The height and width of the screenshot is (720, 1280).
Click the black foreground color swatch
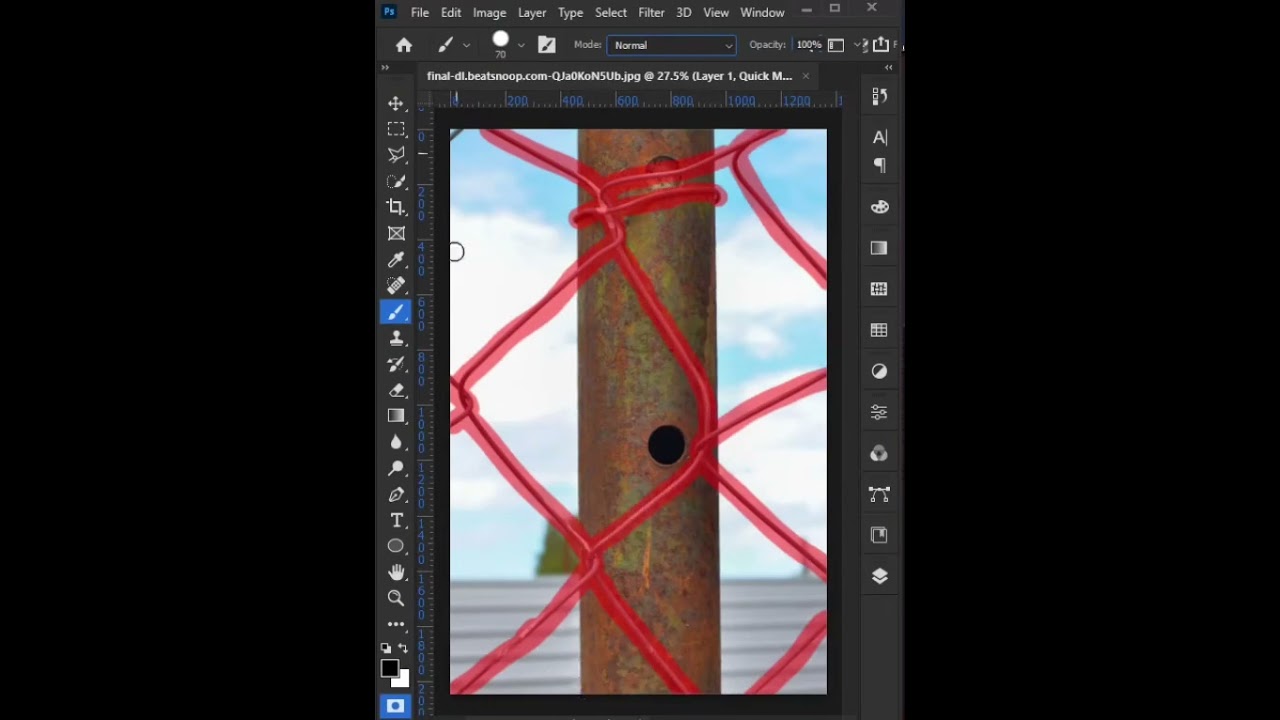390,669
